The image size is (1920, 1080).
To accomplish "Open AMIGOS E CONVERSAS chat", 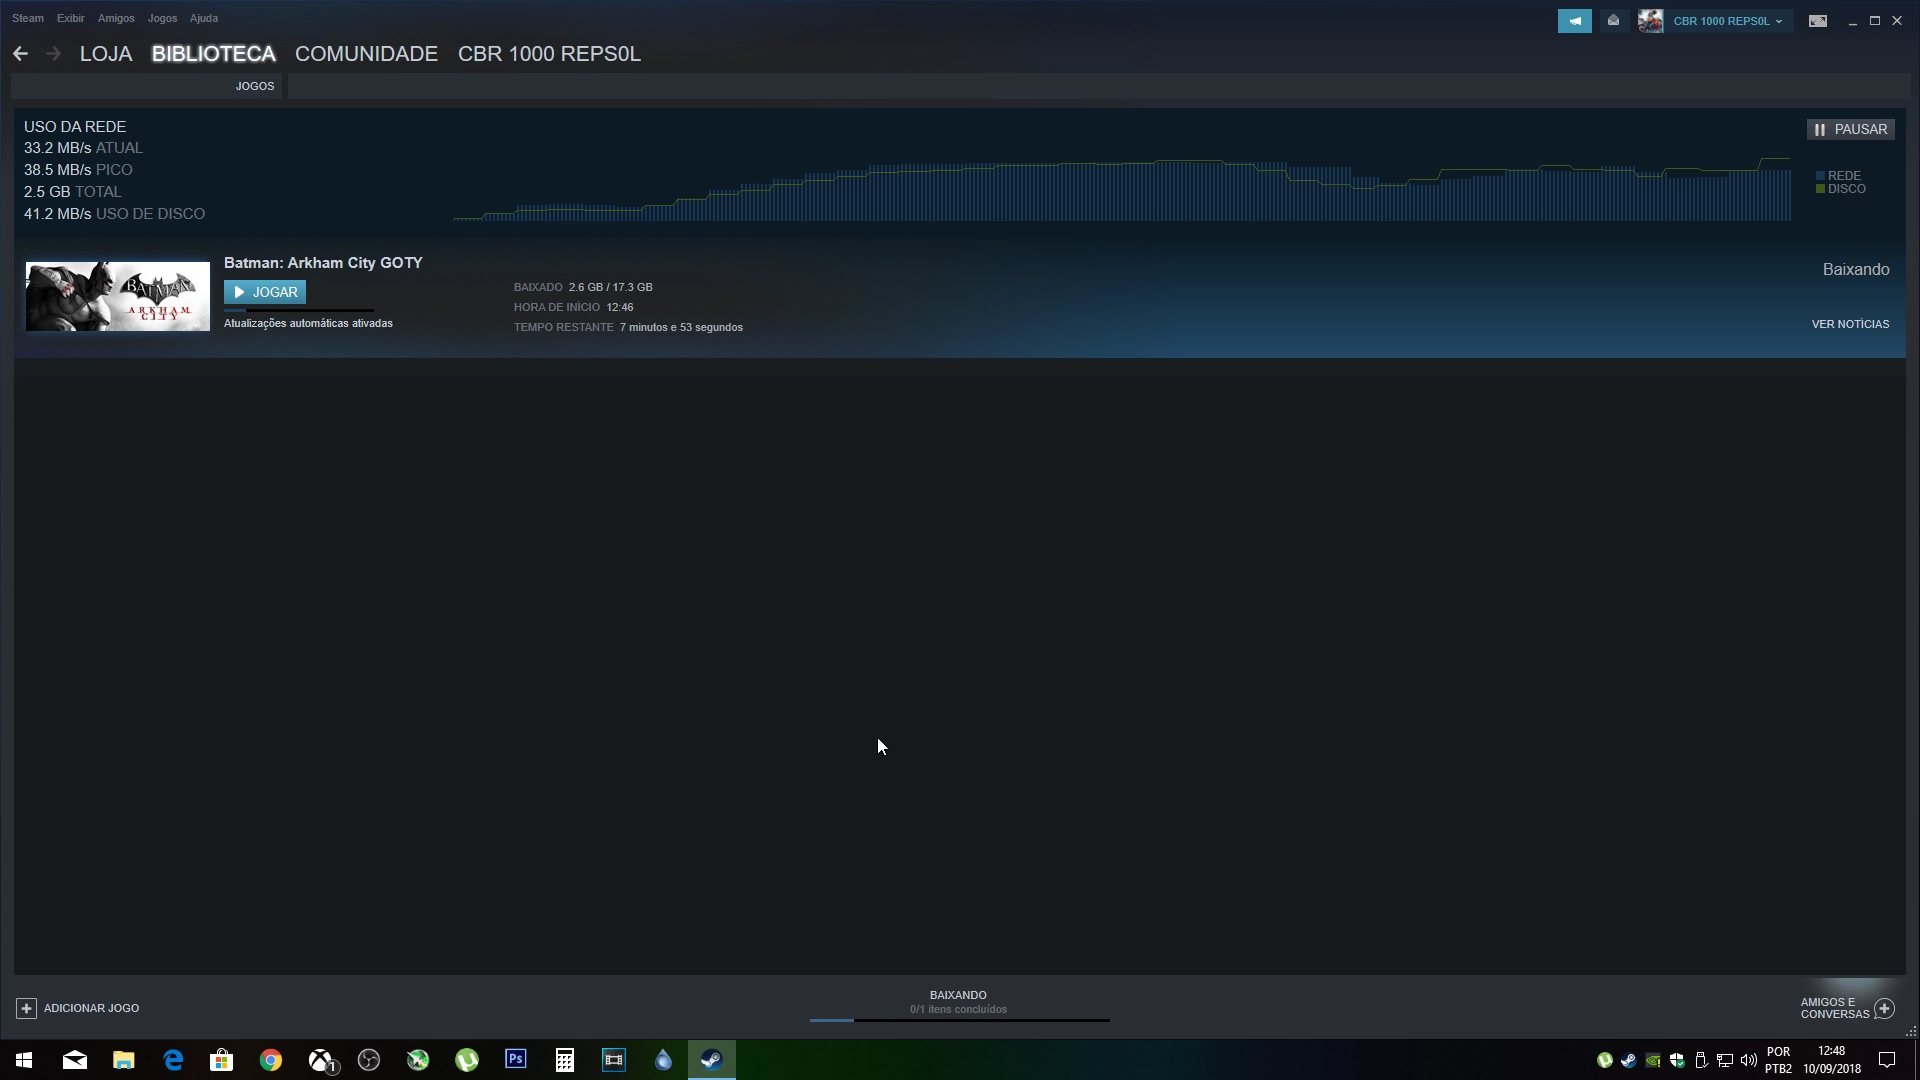I will pos(1835,1008).
